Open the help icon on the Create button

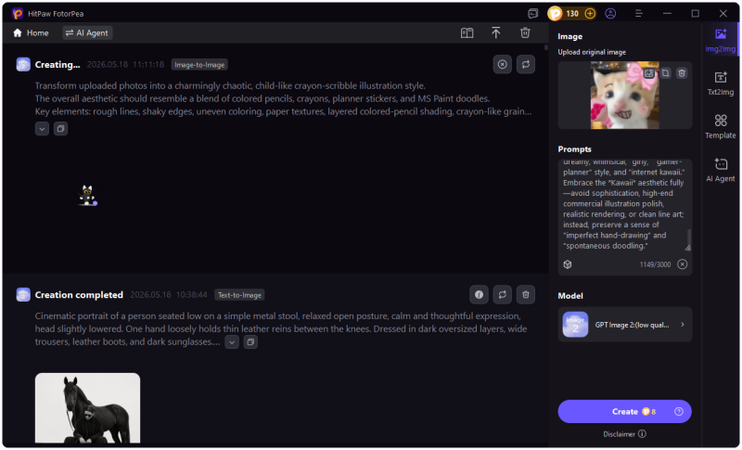click(x=679, y=412)
